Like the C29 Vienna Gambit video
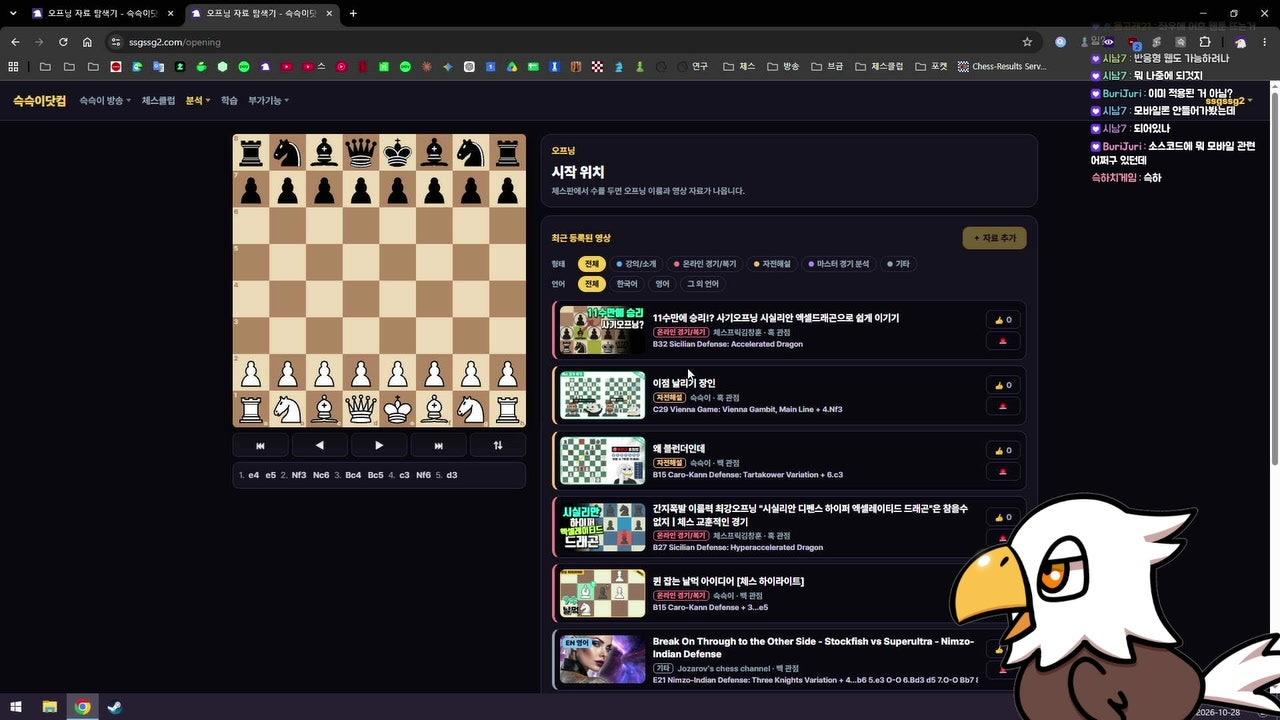 tap(1003, 385)
